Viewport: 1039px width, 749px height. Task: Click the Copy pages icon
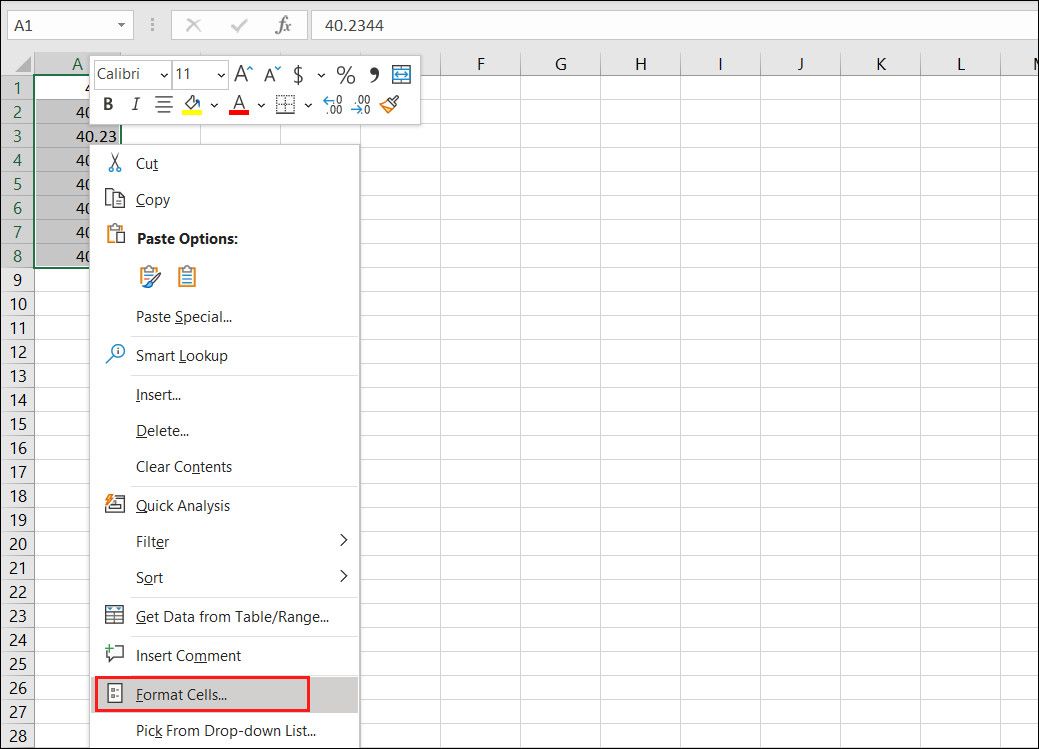115,199
